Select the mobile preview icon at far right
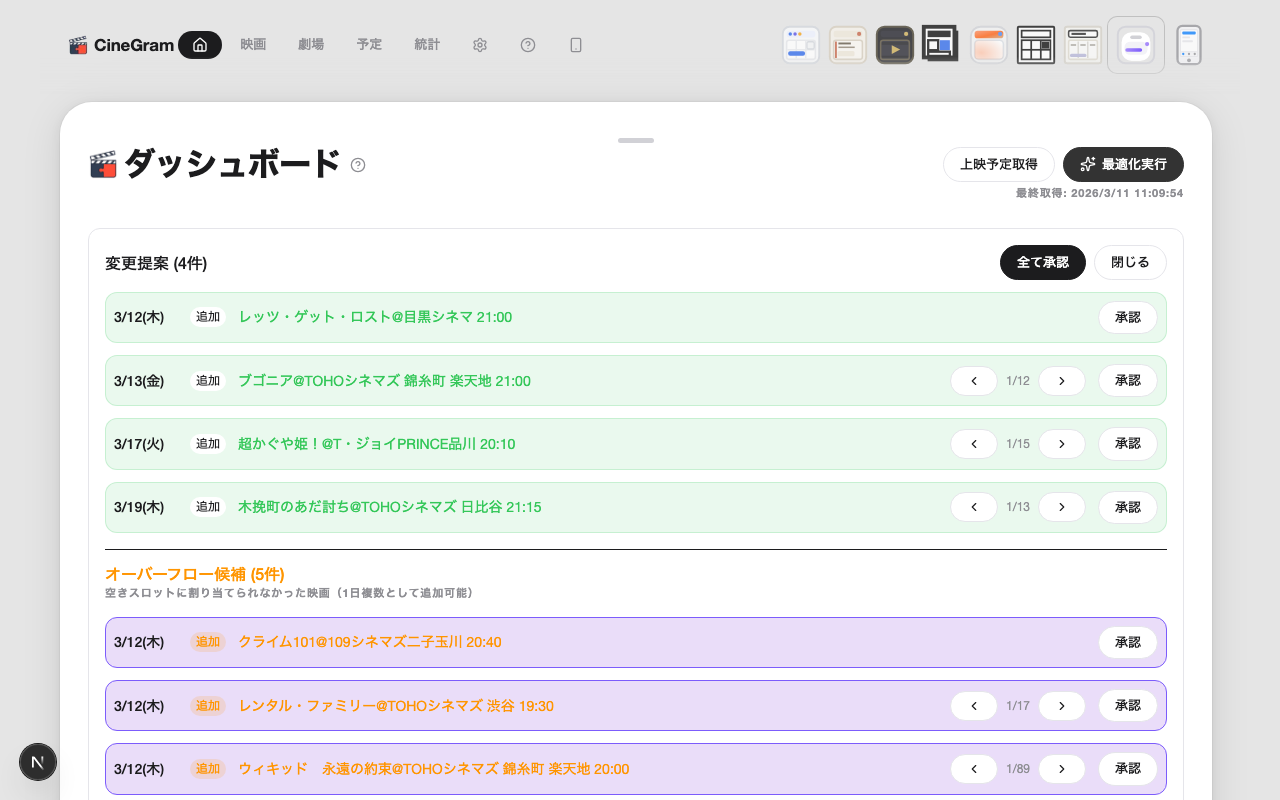 (x=1188, y=44)
